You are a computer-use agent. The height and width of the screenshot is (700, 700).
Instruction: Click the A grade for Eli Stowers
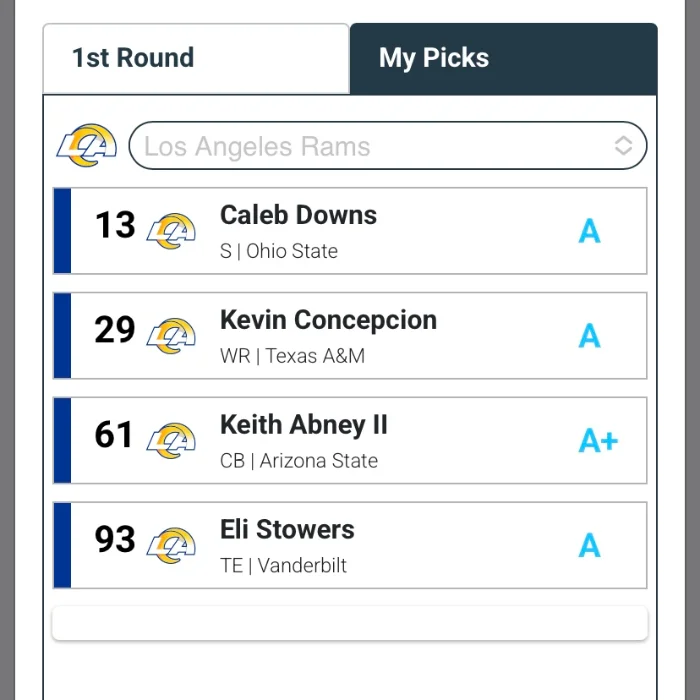[x=590, y=546]
